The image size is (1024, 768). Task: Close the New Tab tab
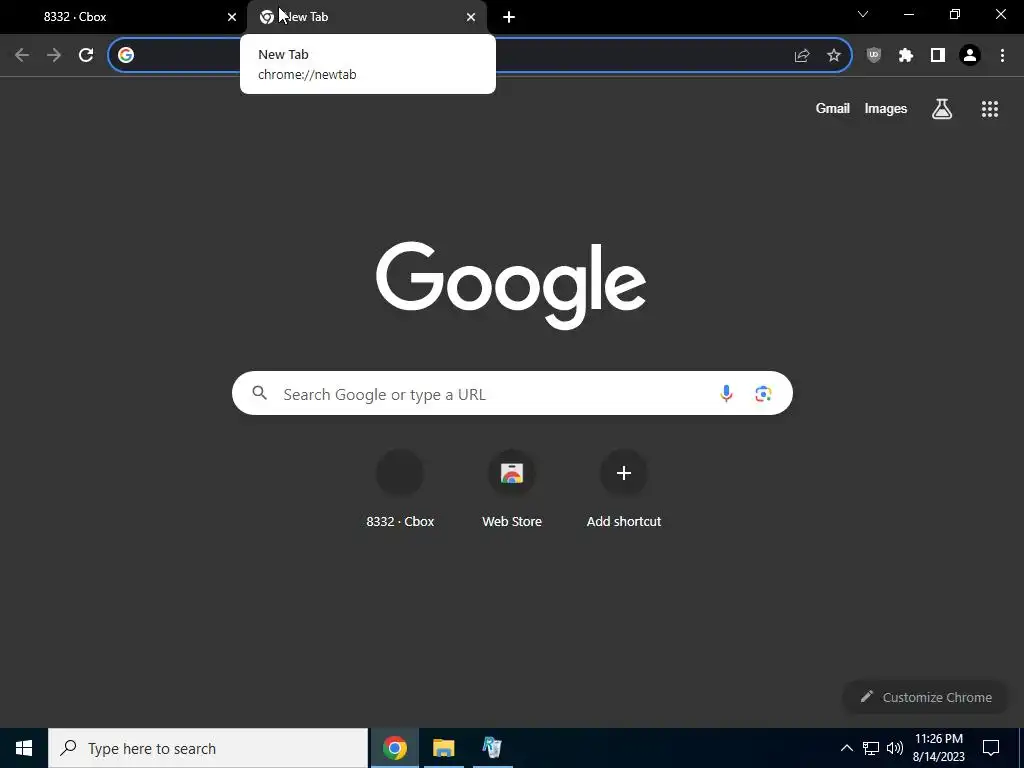[471, 17]
